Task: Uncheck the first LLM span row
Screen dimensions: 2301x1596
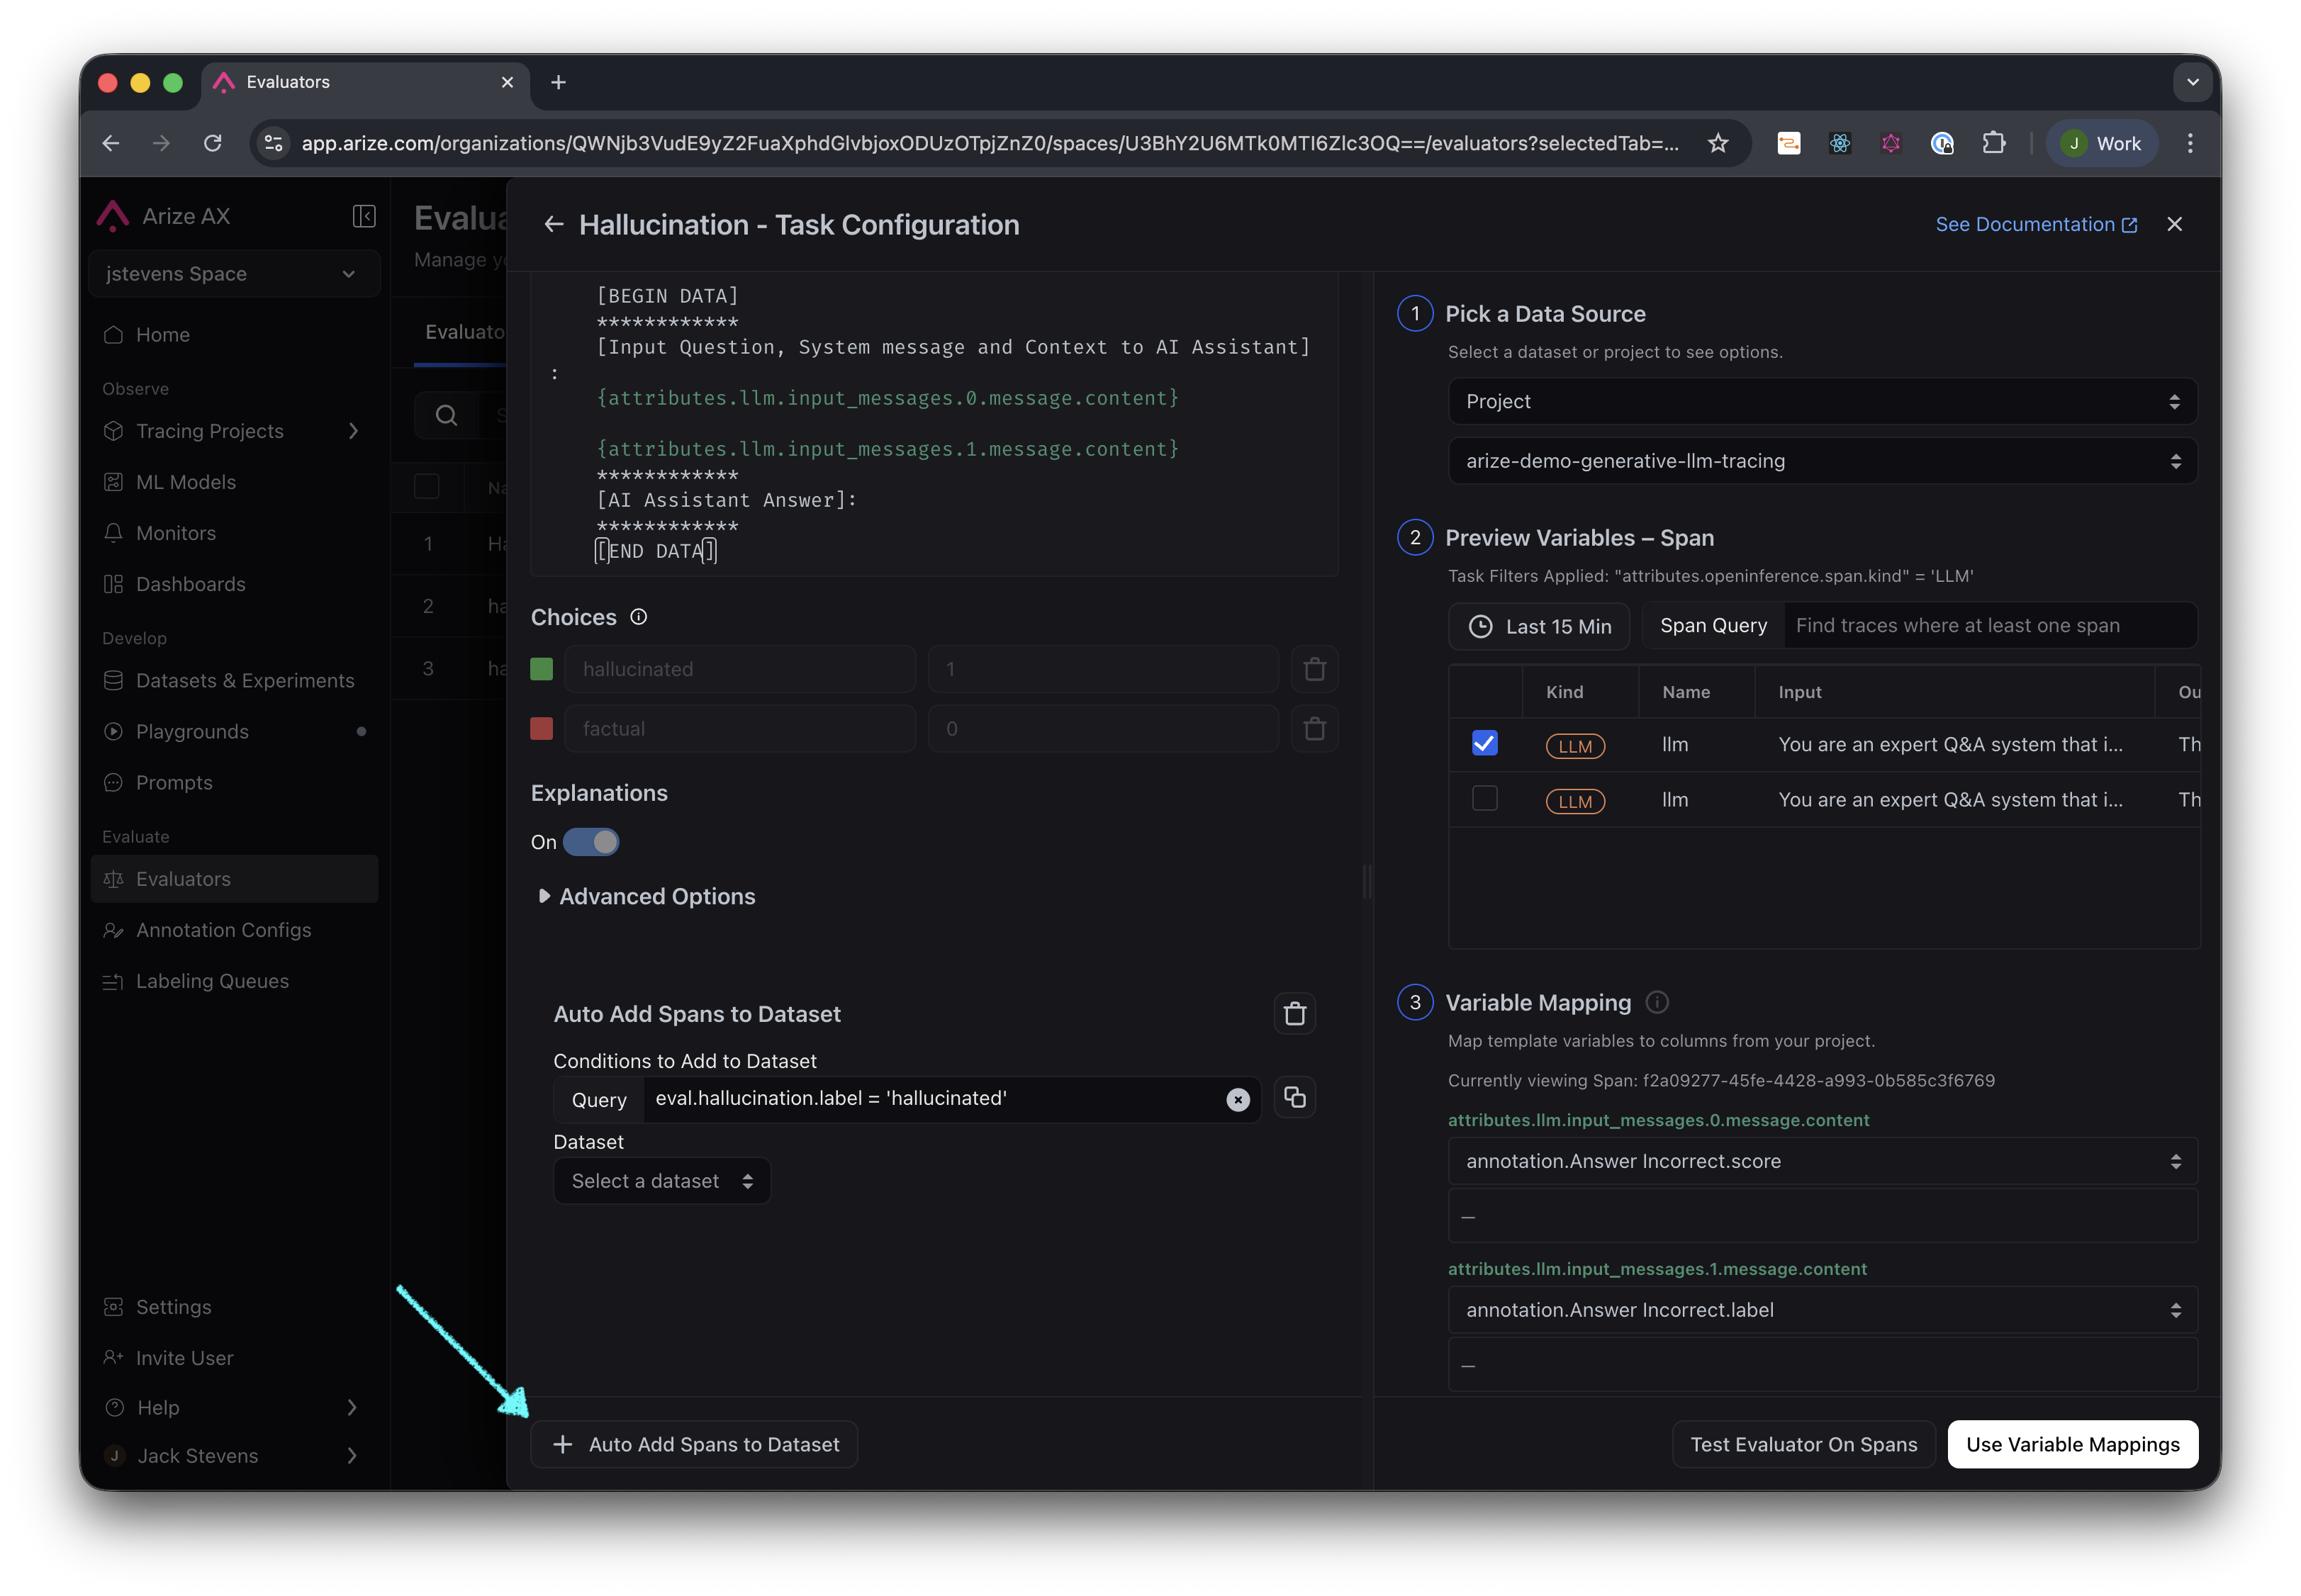Action: 1484,743
